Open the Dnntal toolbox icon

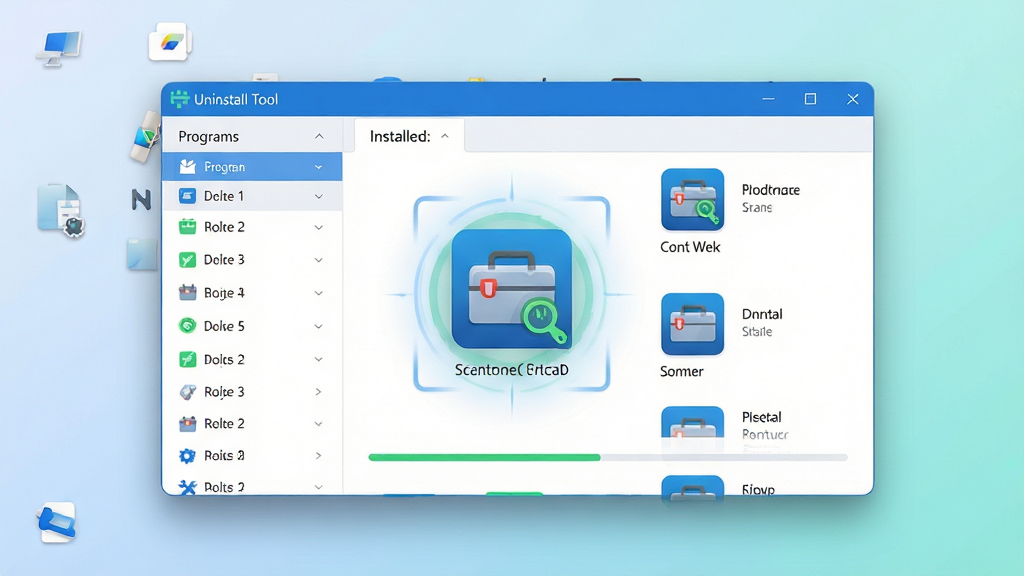(692, 324)
